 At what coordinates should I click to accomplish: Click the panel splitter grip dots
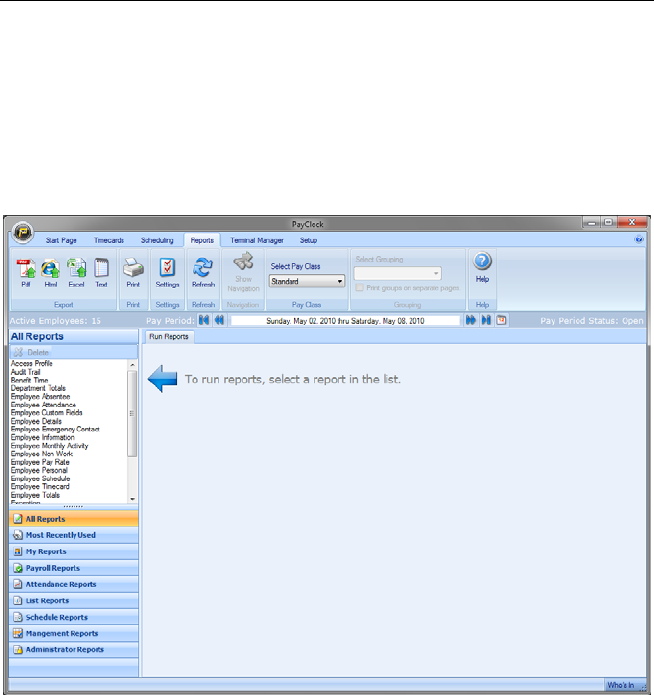tap(73, 506)
